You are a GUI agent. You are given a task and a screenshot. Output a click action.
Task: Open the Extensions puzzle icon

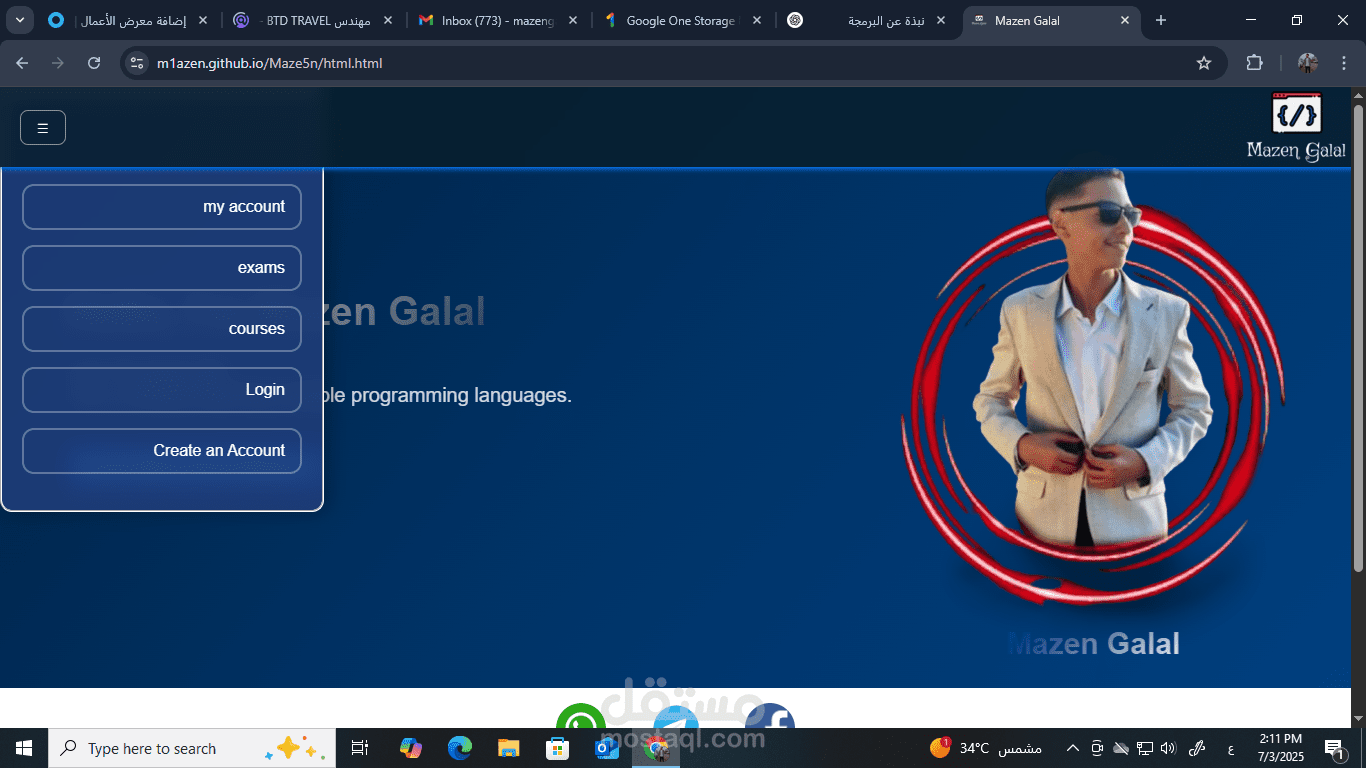(x=1254, y=63)
